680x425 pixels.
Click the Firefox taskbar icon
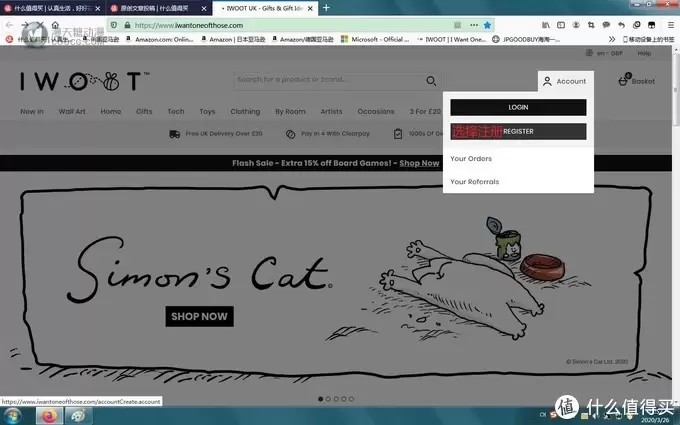click(x=49, y=416)
